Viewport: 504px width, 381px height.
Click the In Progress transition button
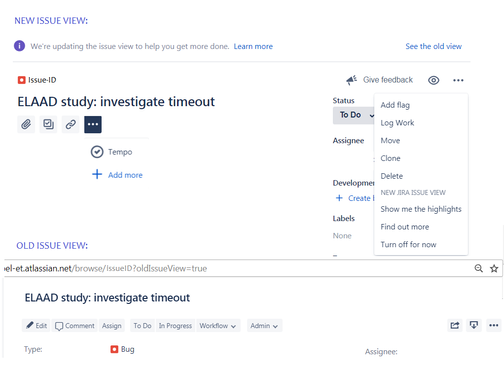point(175,326)
